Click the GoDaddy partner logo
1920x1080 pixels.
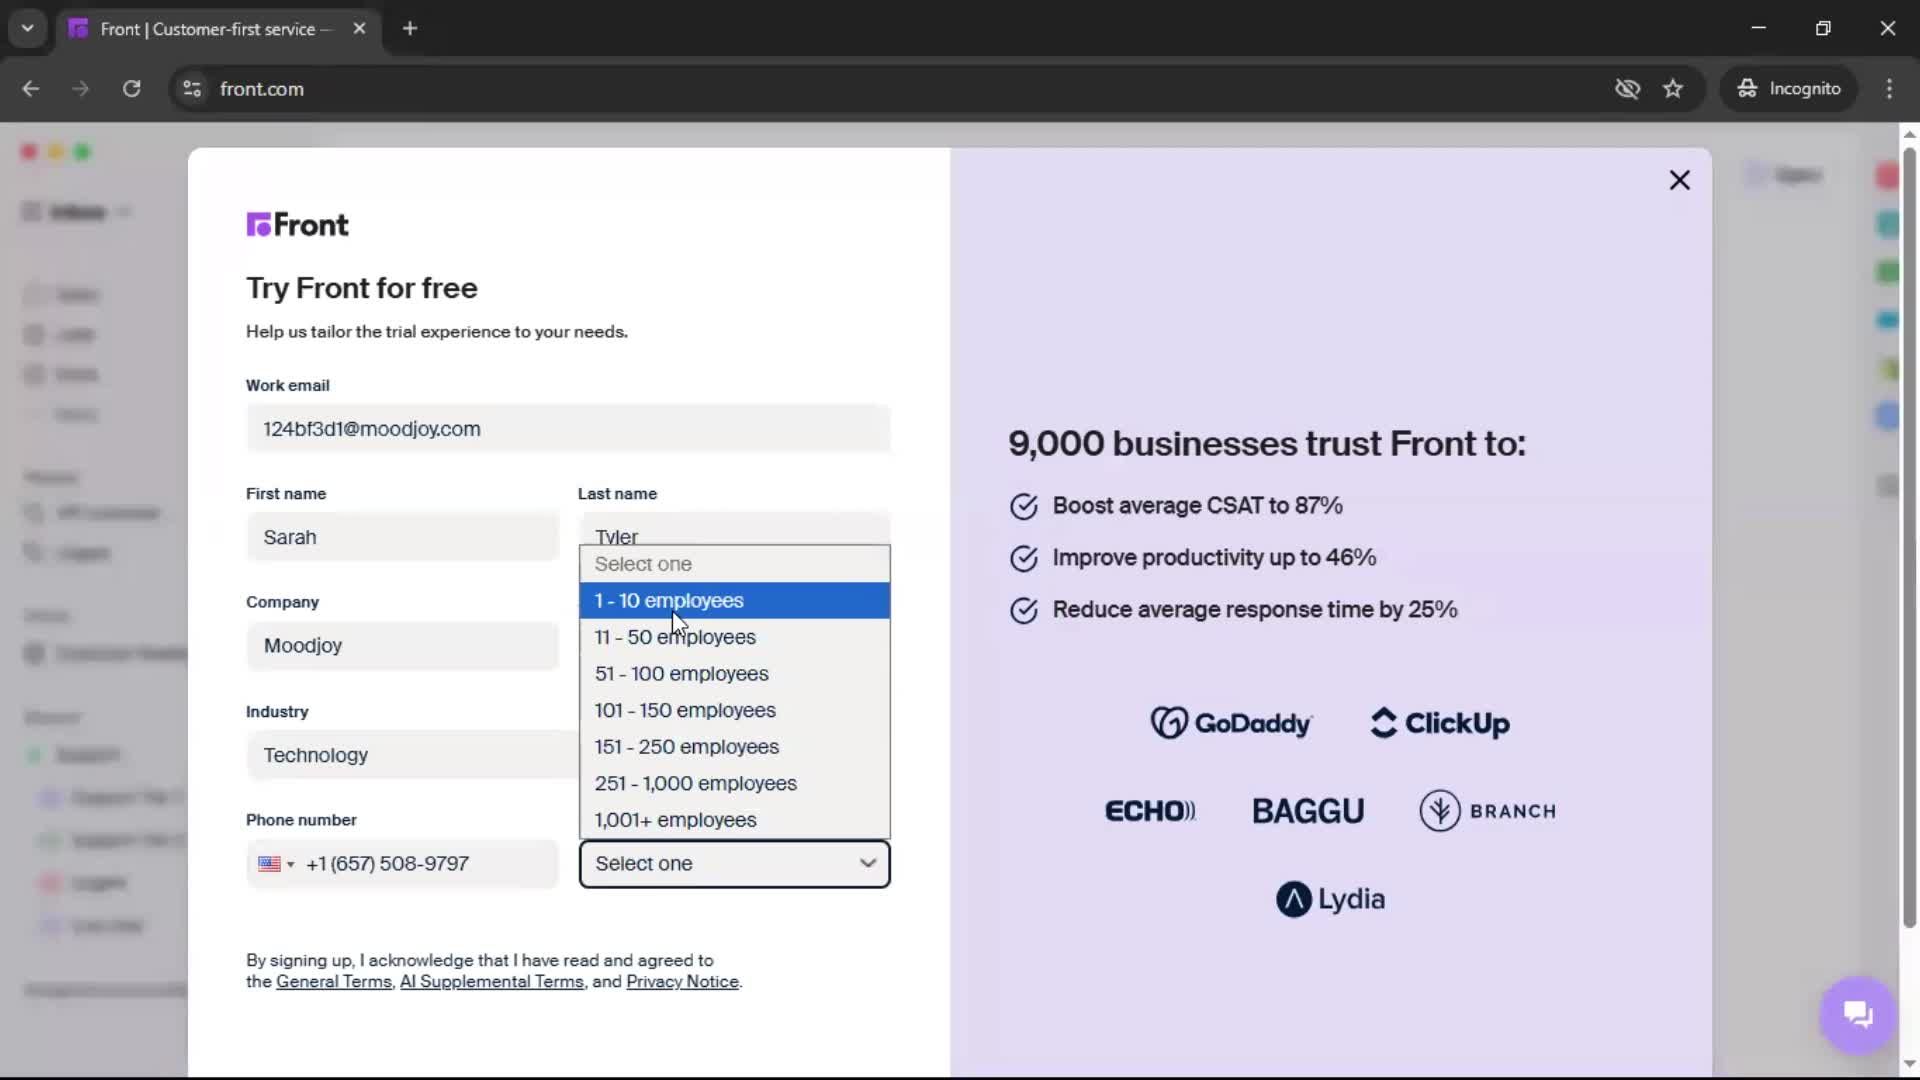click(1230, 722)
